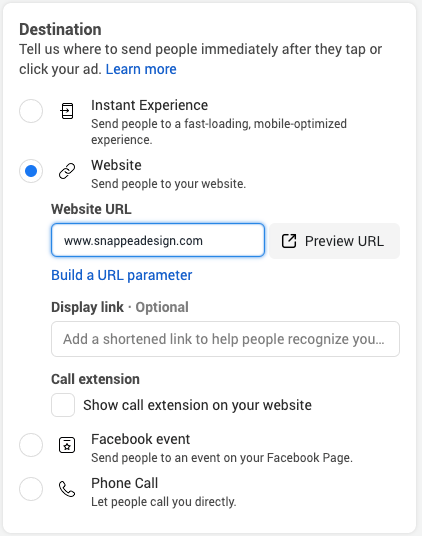Viewport: 422px width, 536px height.
Task: Choose the Facebook event radio option
Action: click(x=31, y=445)
